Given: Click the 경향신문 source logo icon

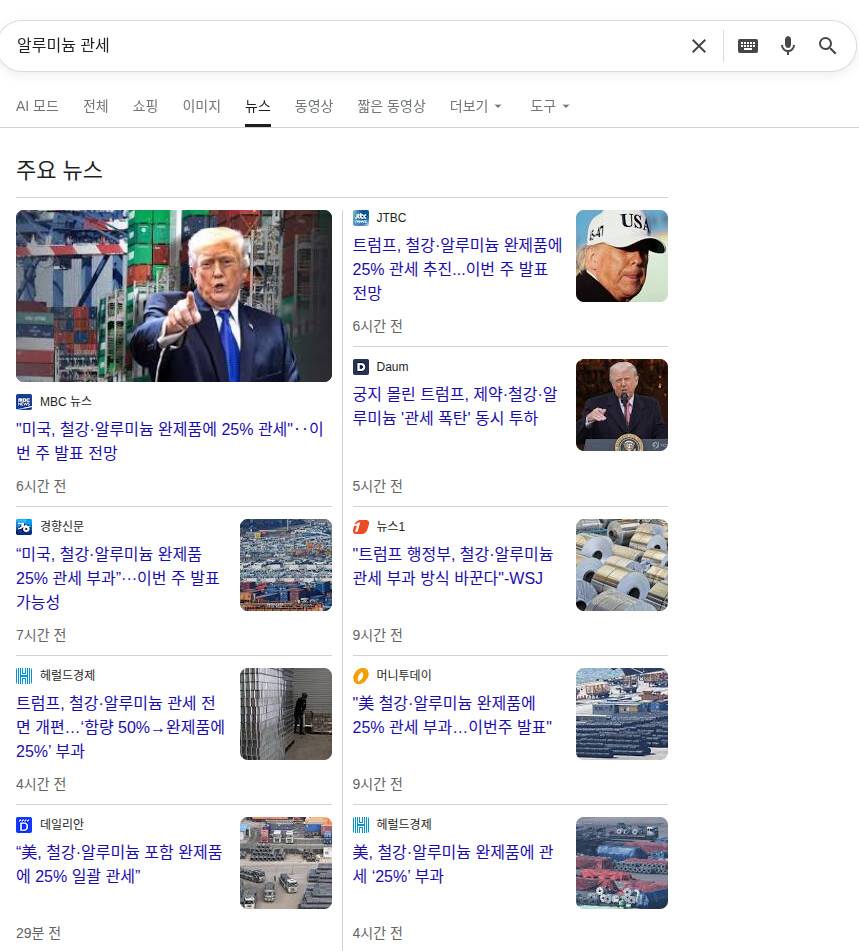Looking at the screenshot, I should tap(24, 526).
